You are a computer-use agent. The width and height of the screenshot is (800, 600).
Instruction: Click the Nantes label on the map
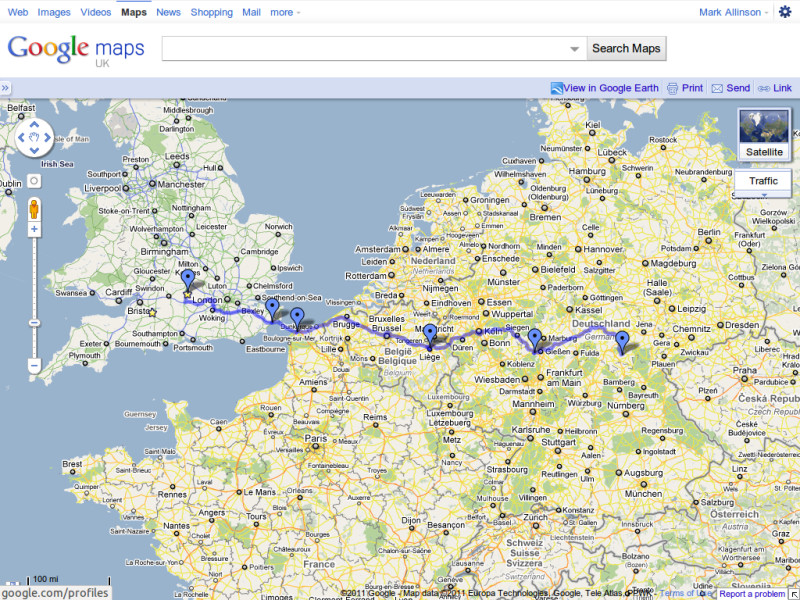177,526
